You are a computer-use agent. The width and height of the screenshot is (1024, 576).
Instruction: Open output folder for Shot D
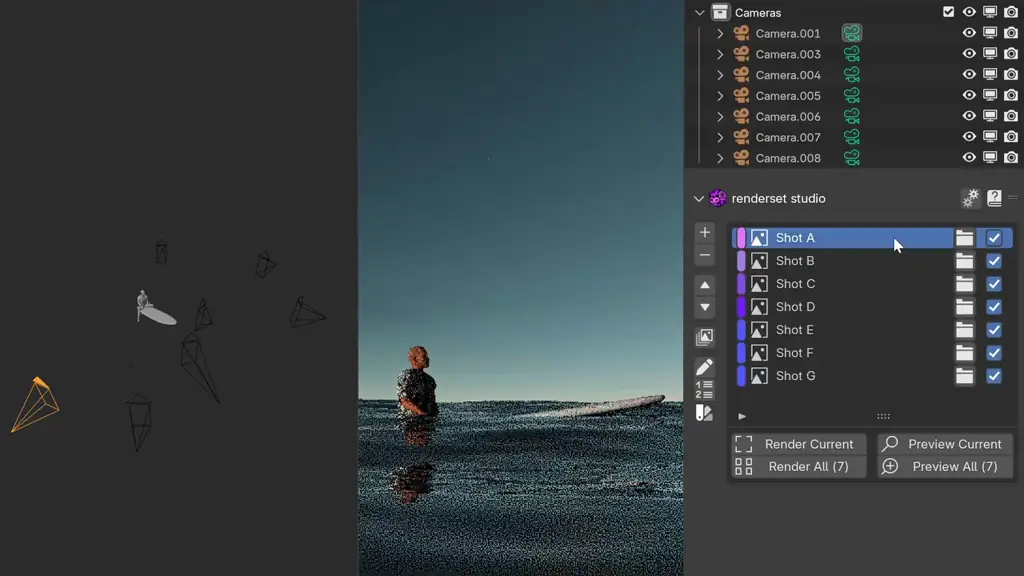pyautogui.click(x=965, y=307)
